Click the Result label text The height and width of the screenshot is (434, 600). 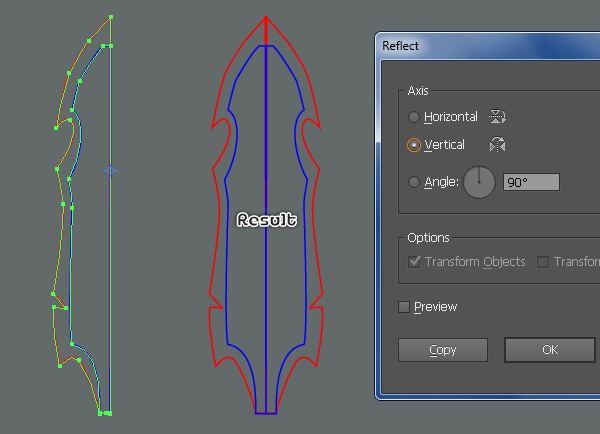[x=267, y=220]
